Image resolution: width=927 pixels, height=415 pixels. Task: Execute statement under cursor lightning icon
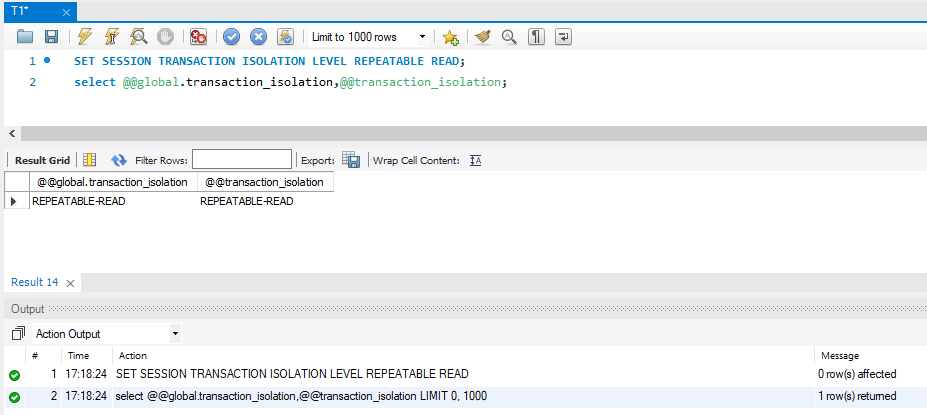[x=112, y=37]
